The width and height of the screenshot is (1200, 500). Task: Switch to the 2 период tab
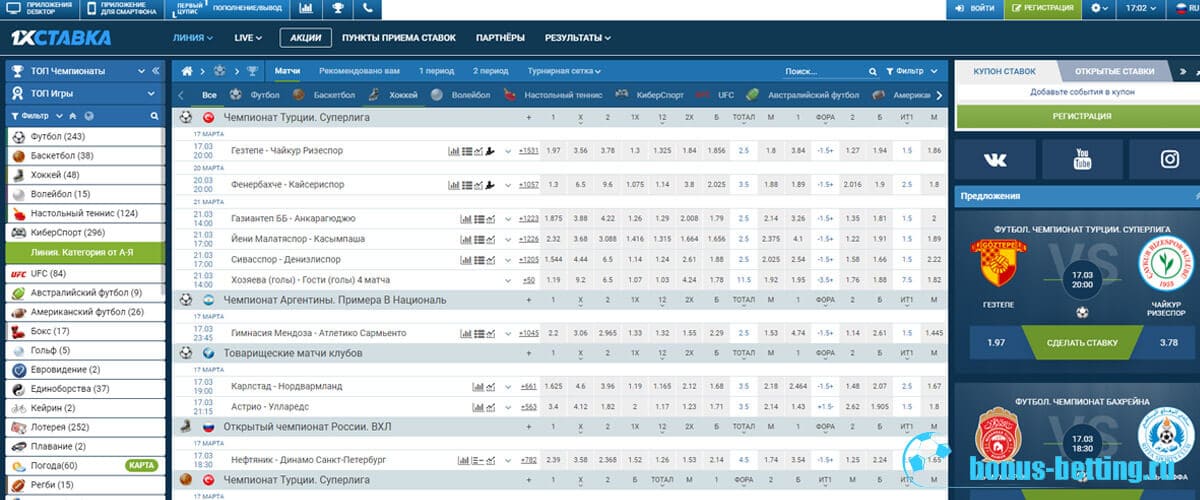click(x=490, y=72)
